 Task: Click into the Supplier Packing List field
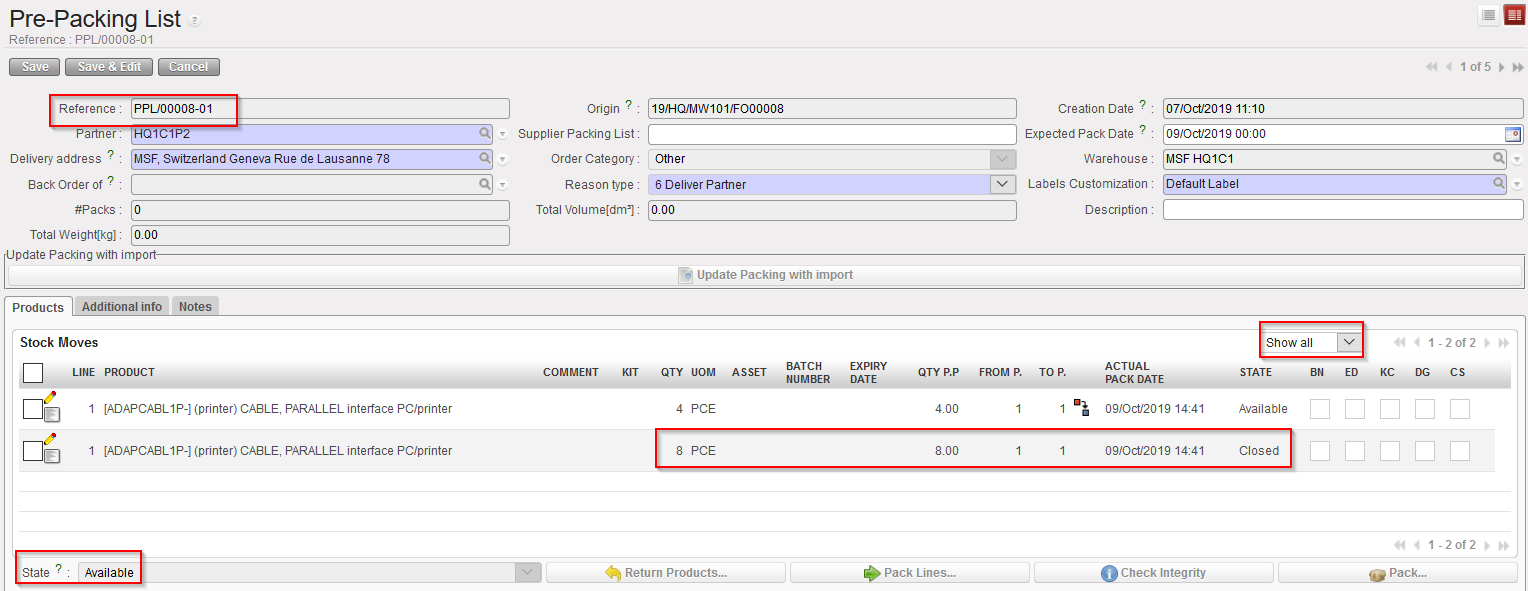tap(831, 134)
